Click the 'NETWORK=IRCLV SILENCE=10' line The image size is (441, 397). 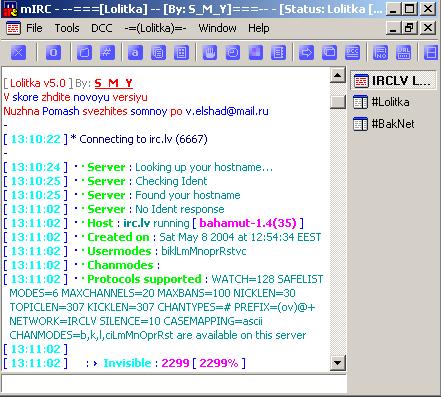(x=136, y=321)
